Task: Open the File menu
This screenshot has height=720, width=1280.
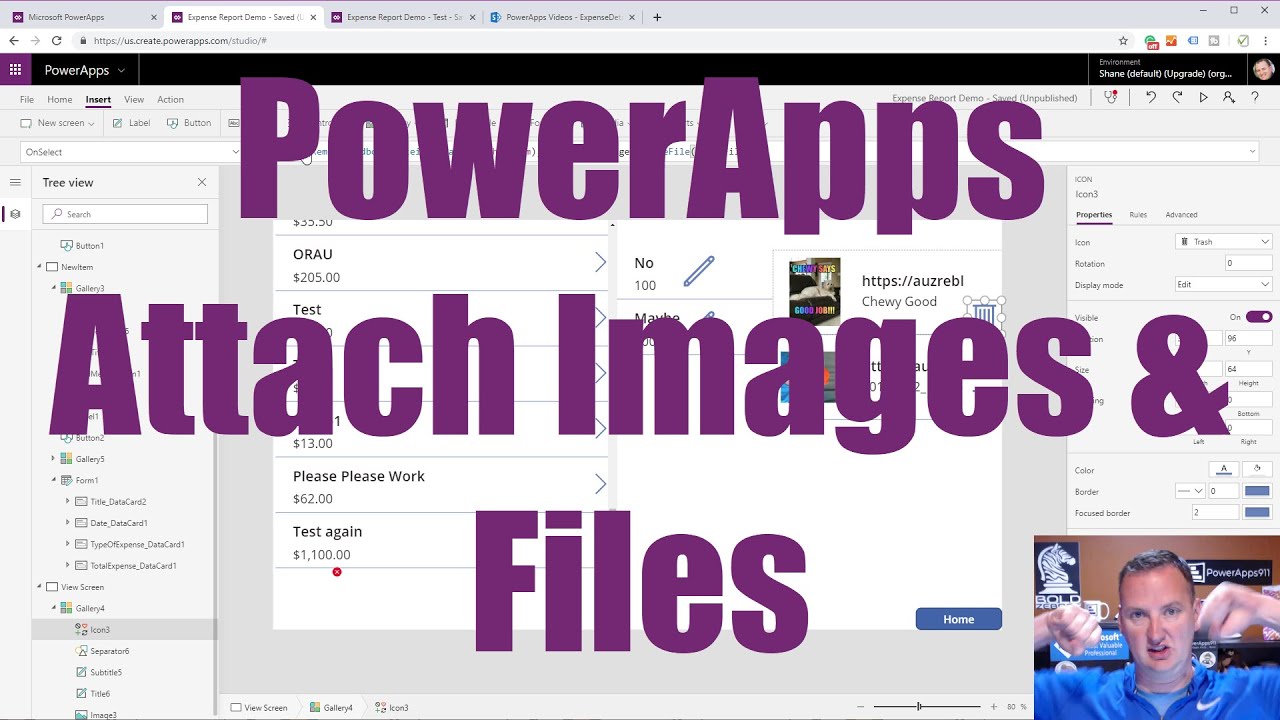Action: point(27,99)
